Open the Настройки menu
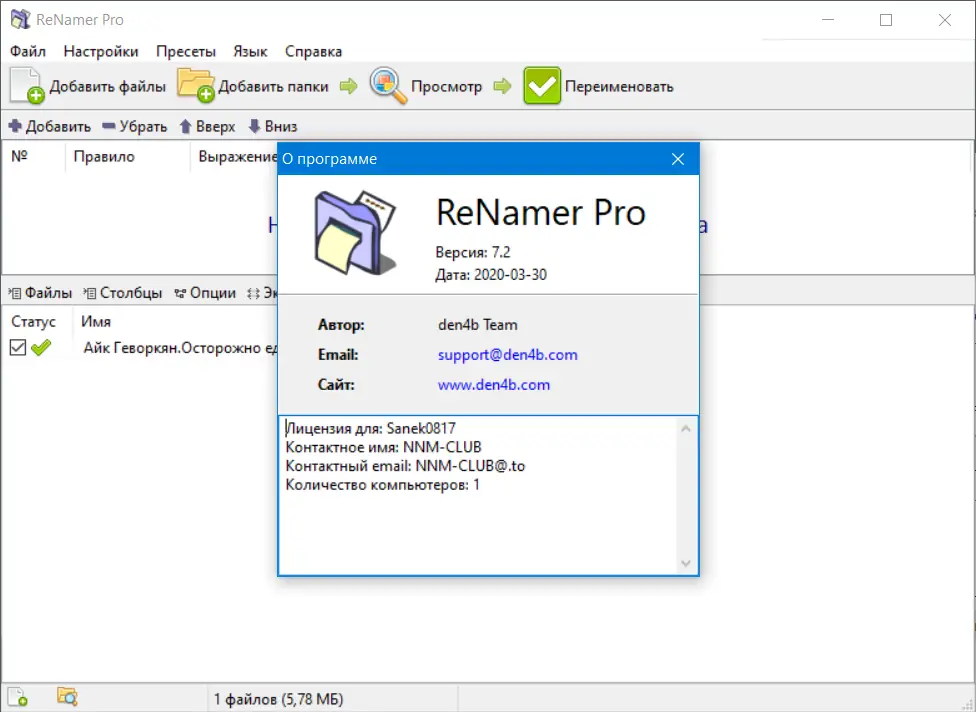Image resolution: width=976 pixels, height=712 pixels. click(x=100, y=51)
